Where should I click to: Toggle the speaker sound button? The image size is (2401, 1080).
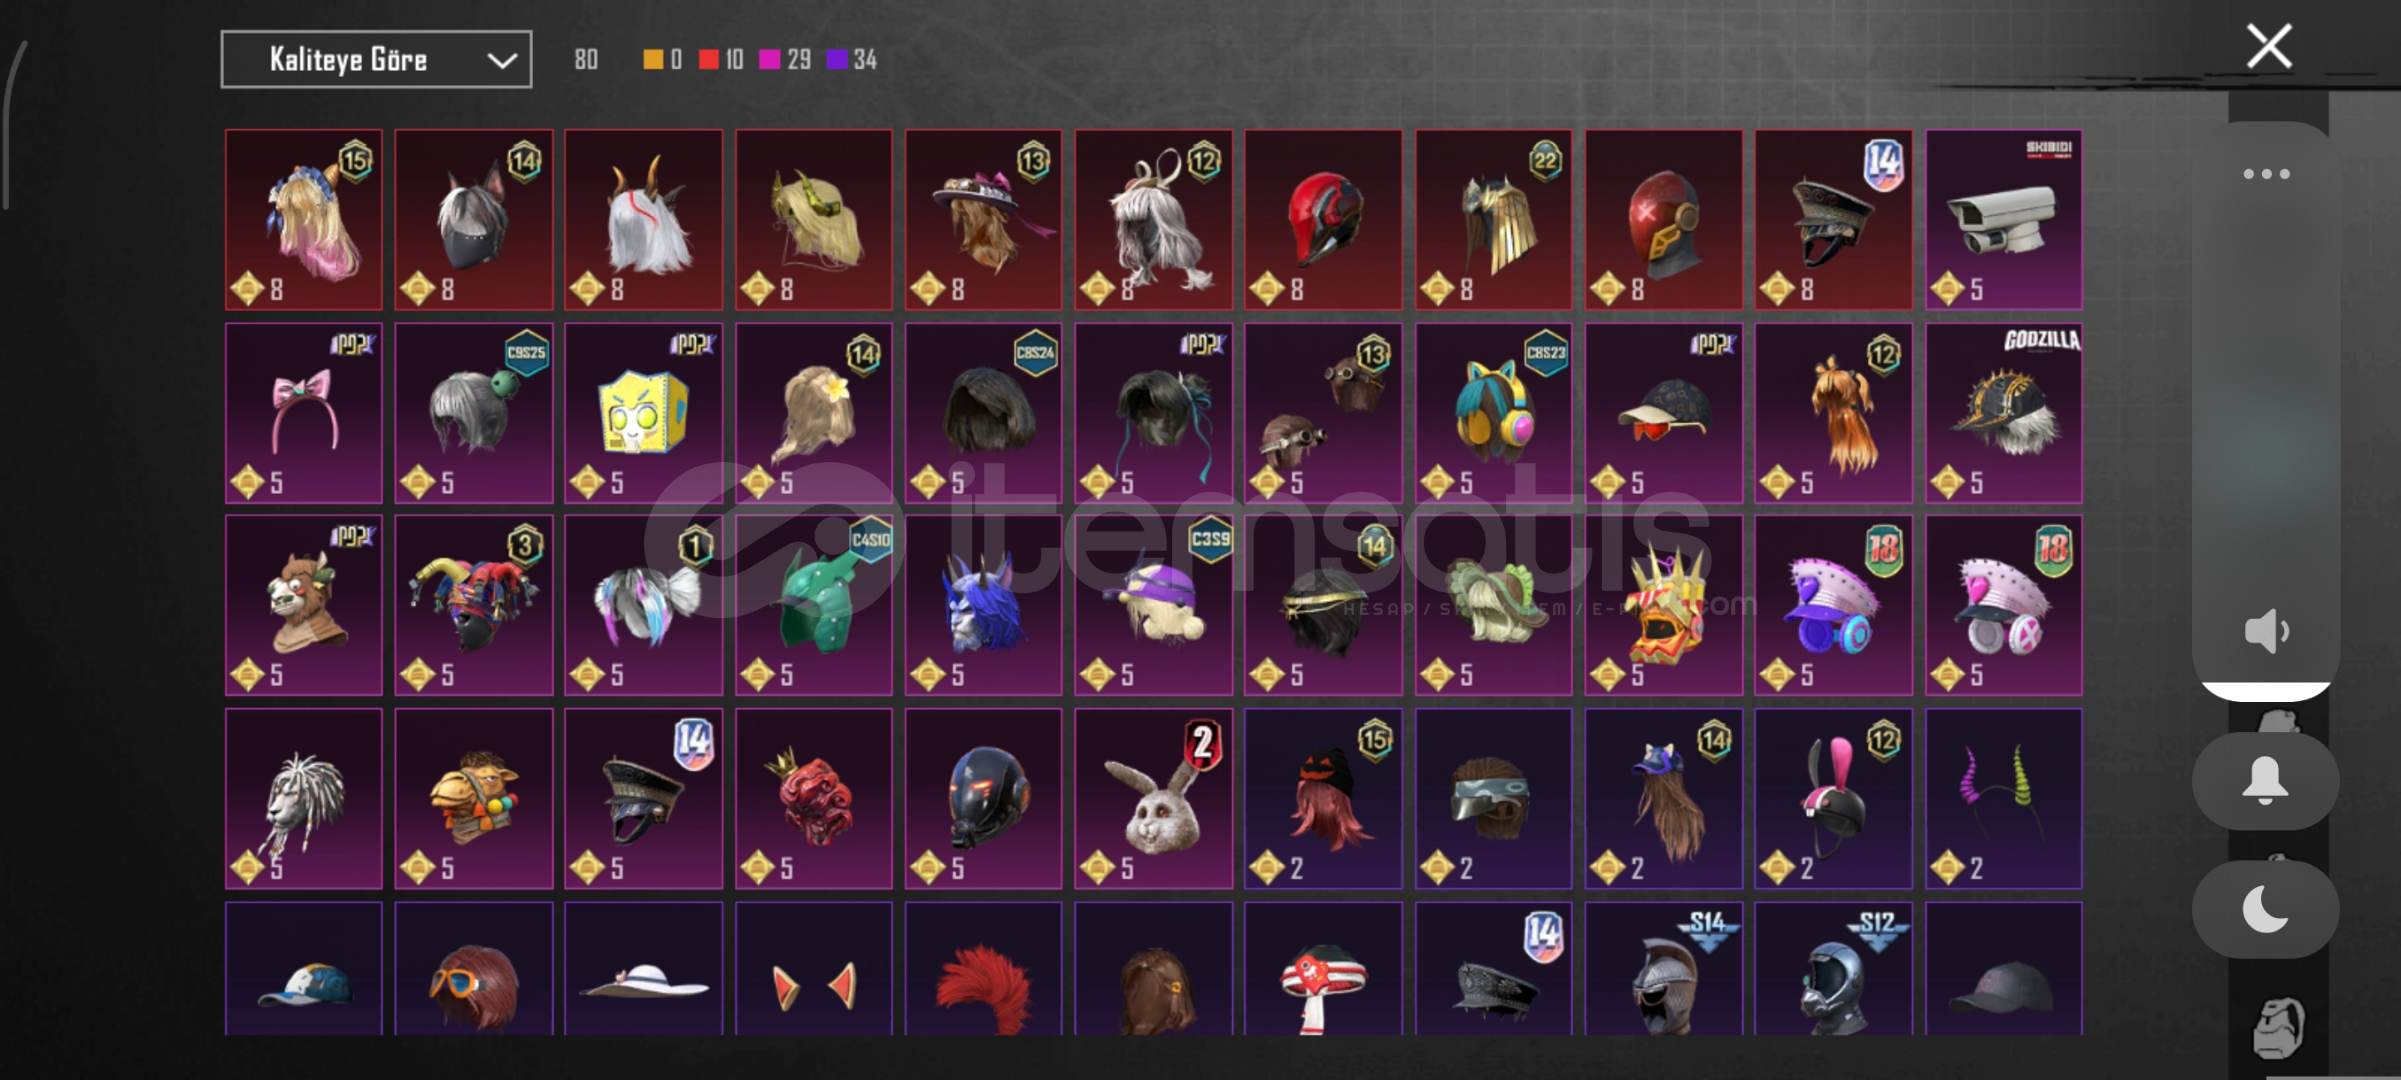[2265, 631]
